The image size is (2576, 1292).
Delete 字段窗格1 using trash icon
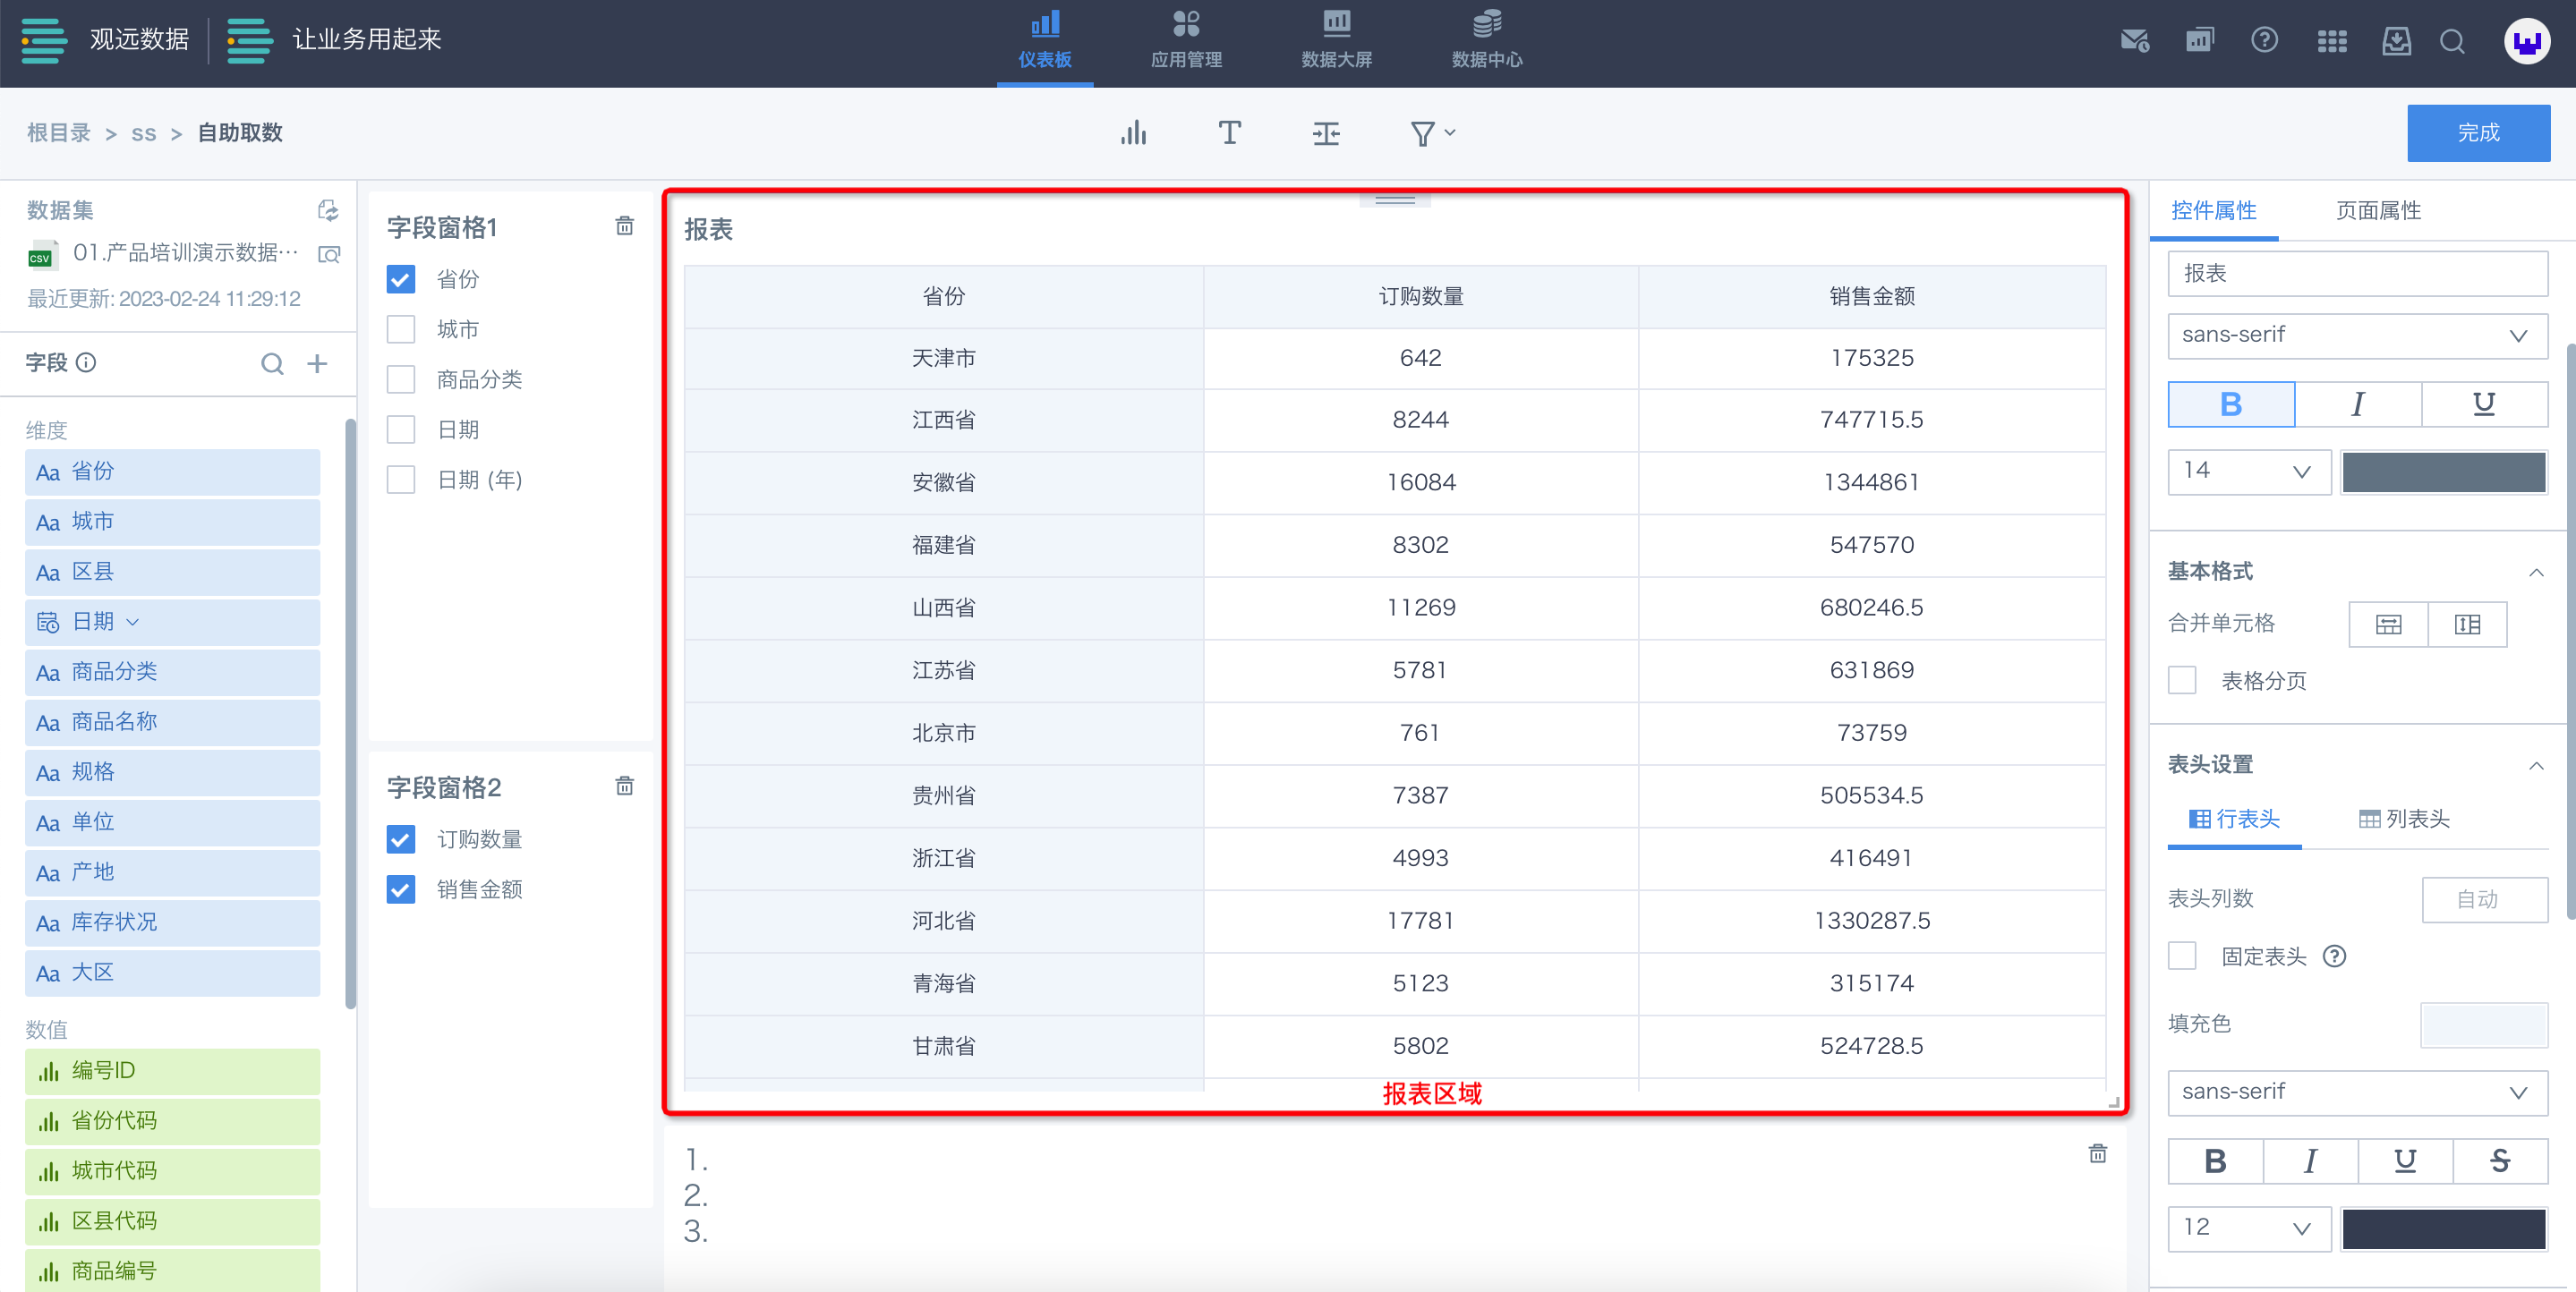624,226
